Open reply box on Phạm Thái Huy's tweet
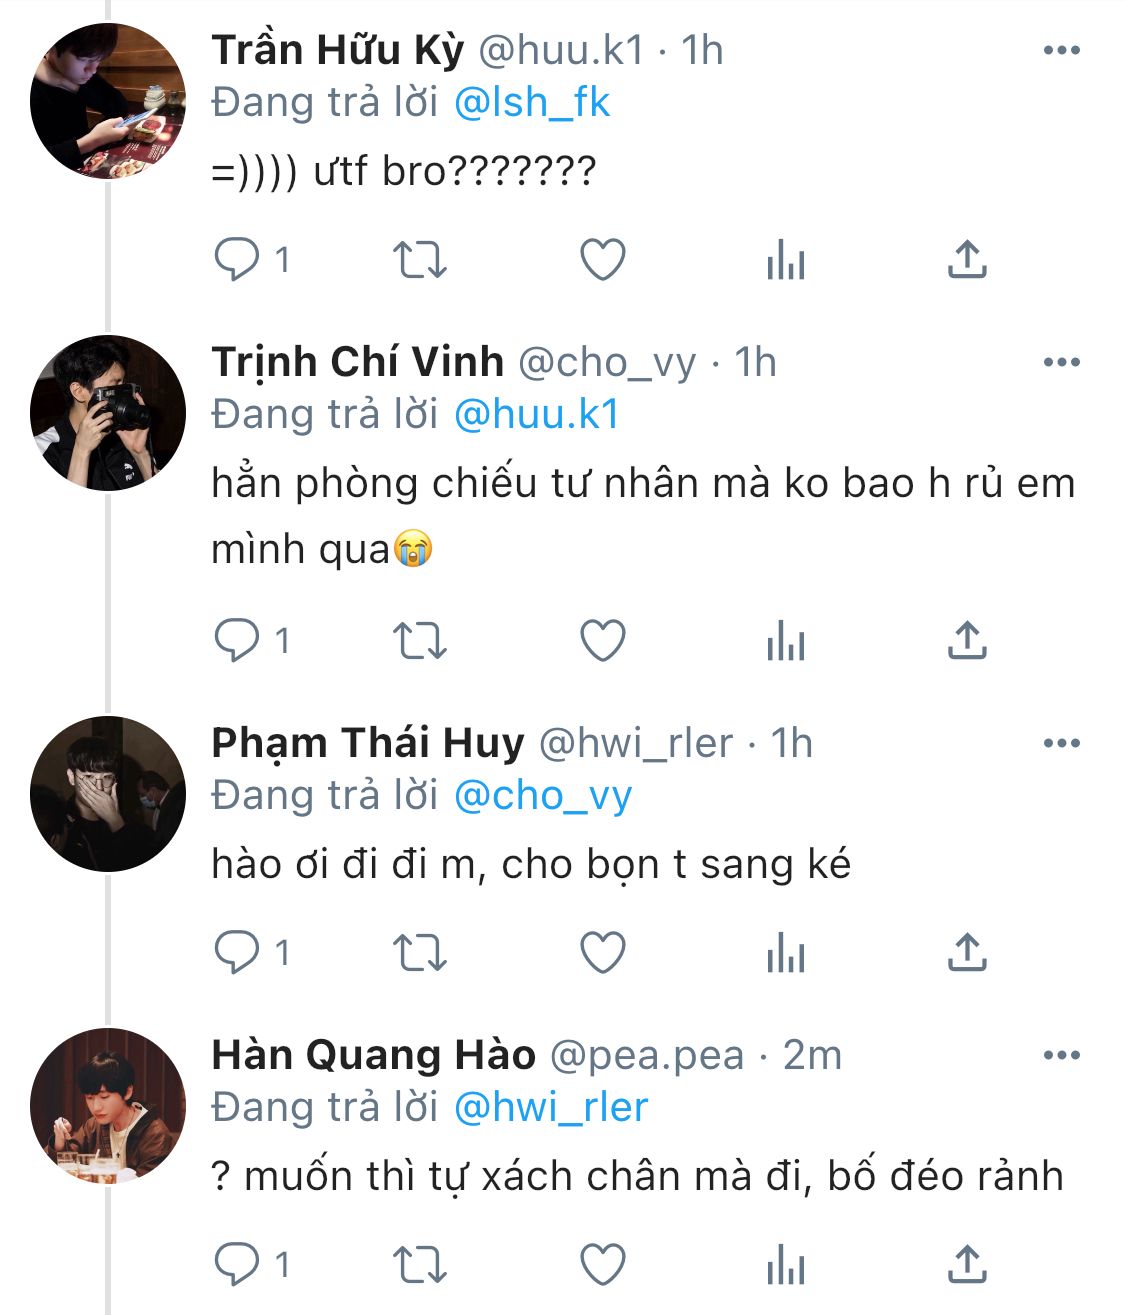This screenshot has width=1125, height=1315. coord(237,953)
